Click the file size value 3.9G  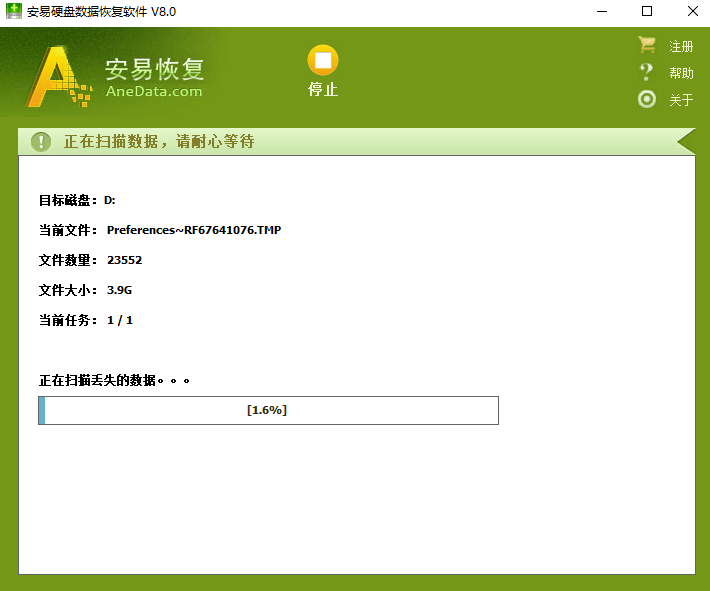click(x=120, y=290)
